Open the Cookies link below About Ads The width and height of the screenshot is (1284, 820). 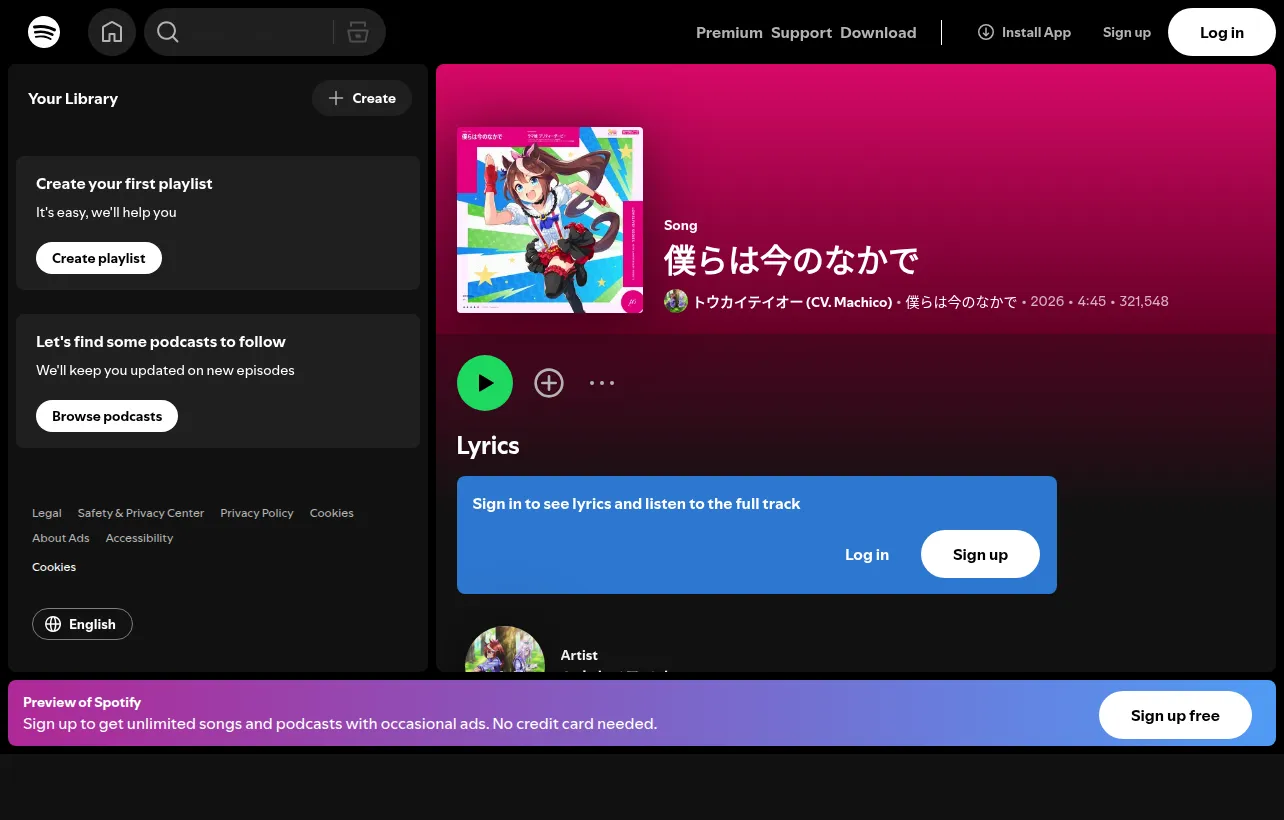[54, 567]
